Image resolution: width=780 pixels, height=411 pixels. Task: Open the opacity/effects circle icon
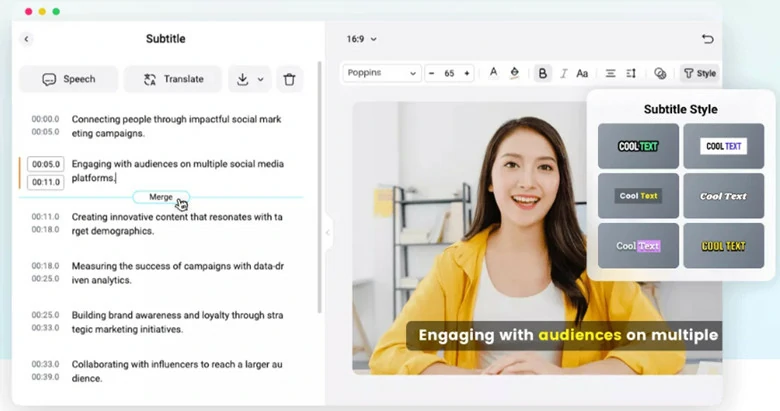[x=660, y=73]
